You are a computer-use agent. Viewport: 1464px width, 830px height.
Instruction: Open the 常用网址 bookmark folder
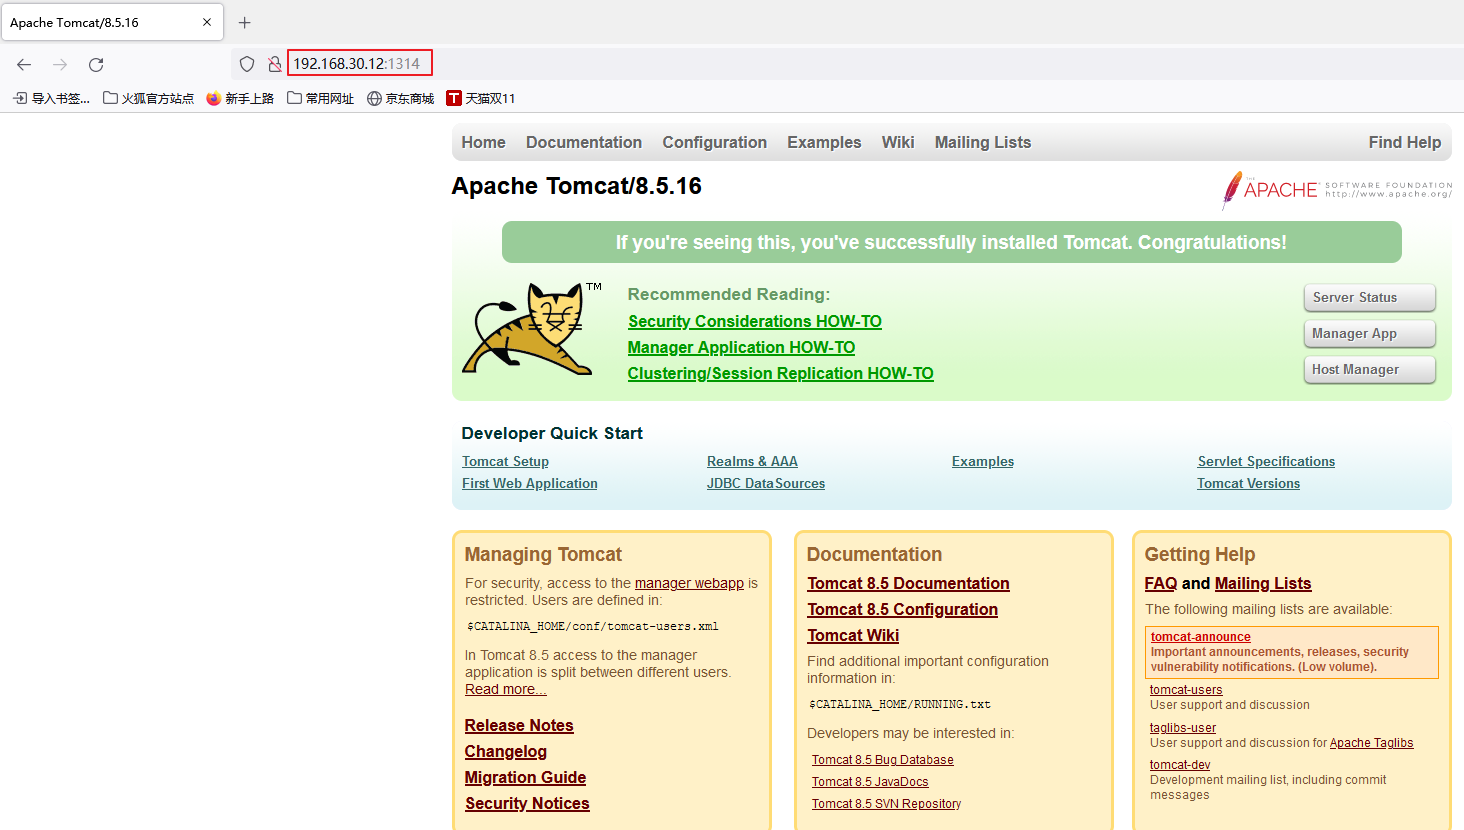coord(321,98)
